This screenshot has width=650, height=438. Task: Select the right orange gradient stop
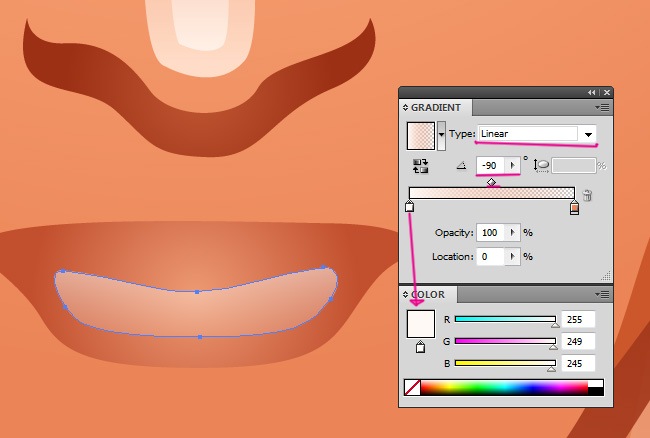point(574,208)
